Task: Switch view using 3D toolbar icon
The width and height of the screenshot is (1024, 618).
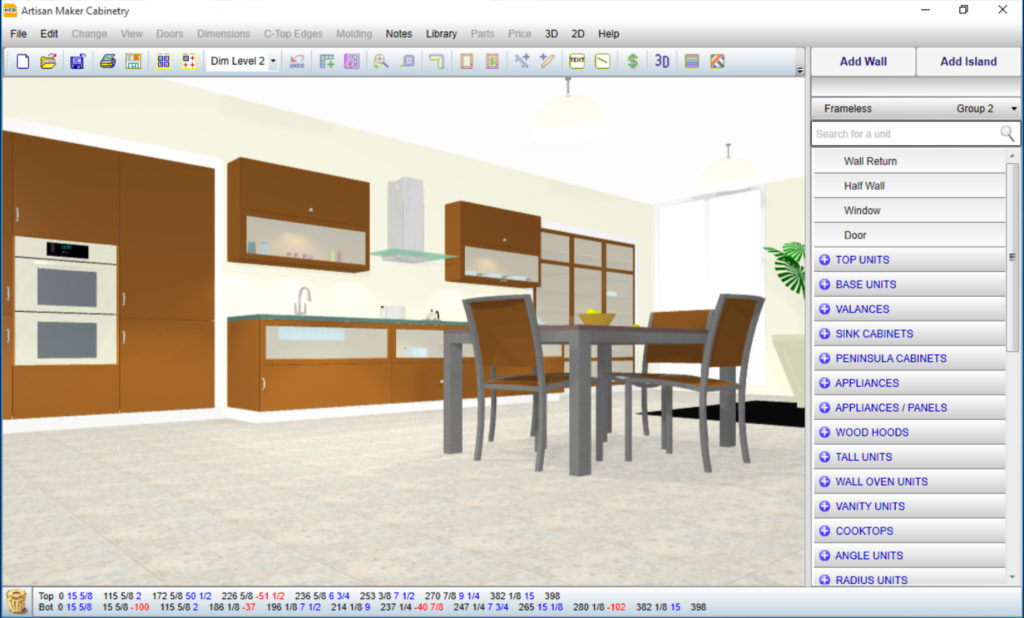Action: pos(661,61)
